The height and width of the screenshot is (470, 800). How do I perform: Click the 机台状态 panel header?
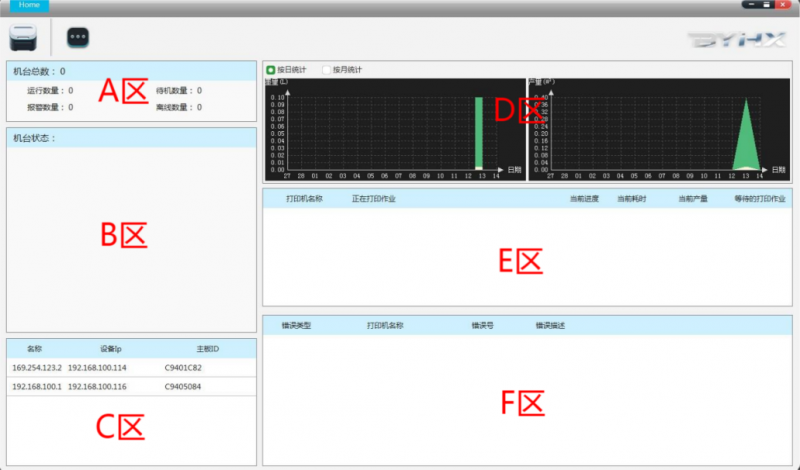pyautogui.click(x=34, y=138)
